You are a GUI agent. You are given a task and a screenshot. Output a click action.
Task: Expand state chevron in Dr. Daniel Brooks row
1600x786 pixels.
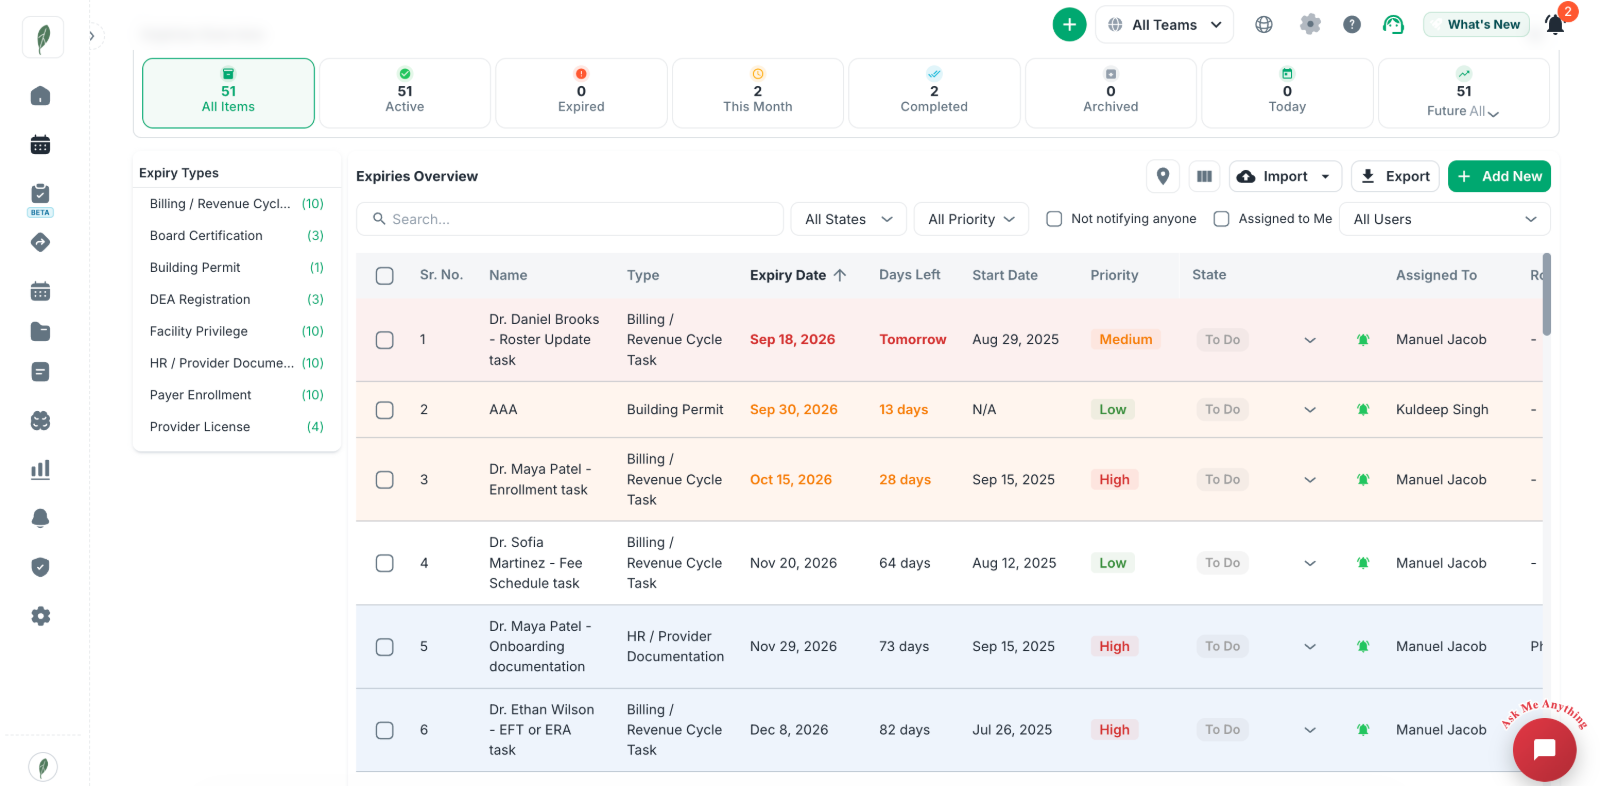1310,340
